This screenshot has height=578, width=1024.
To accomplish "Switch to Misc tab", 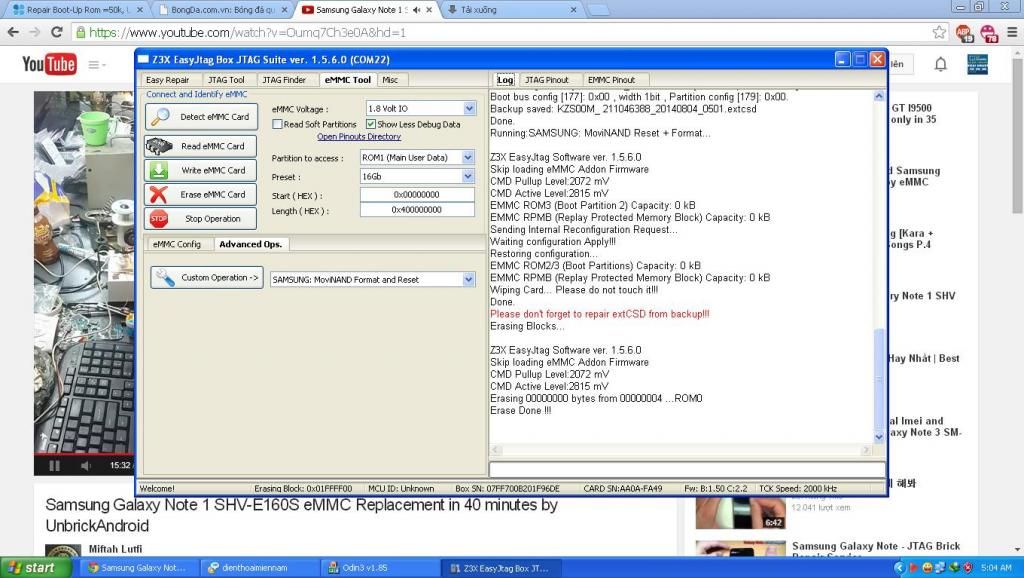I will 391,80.
